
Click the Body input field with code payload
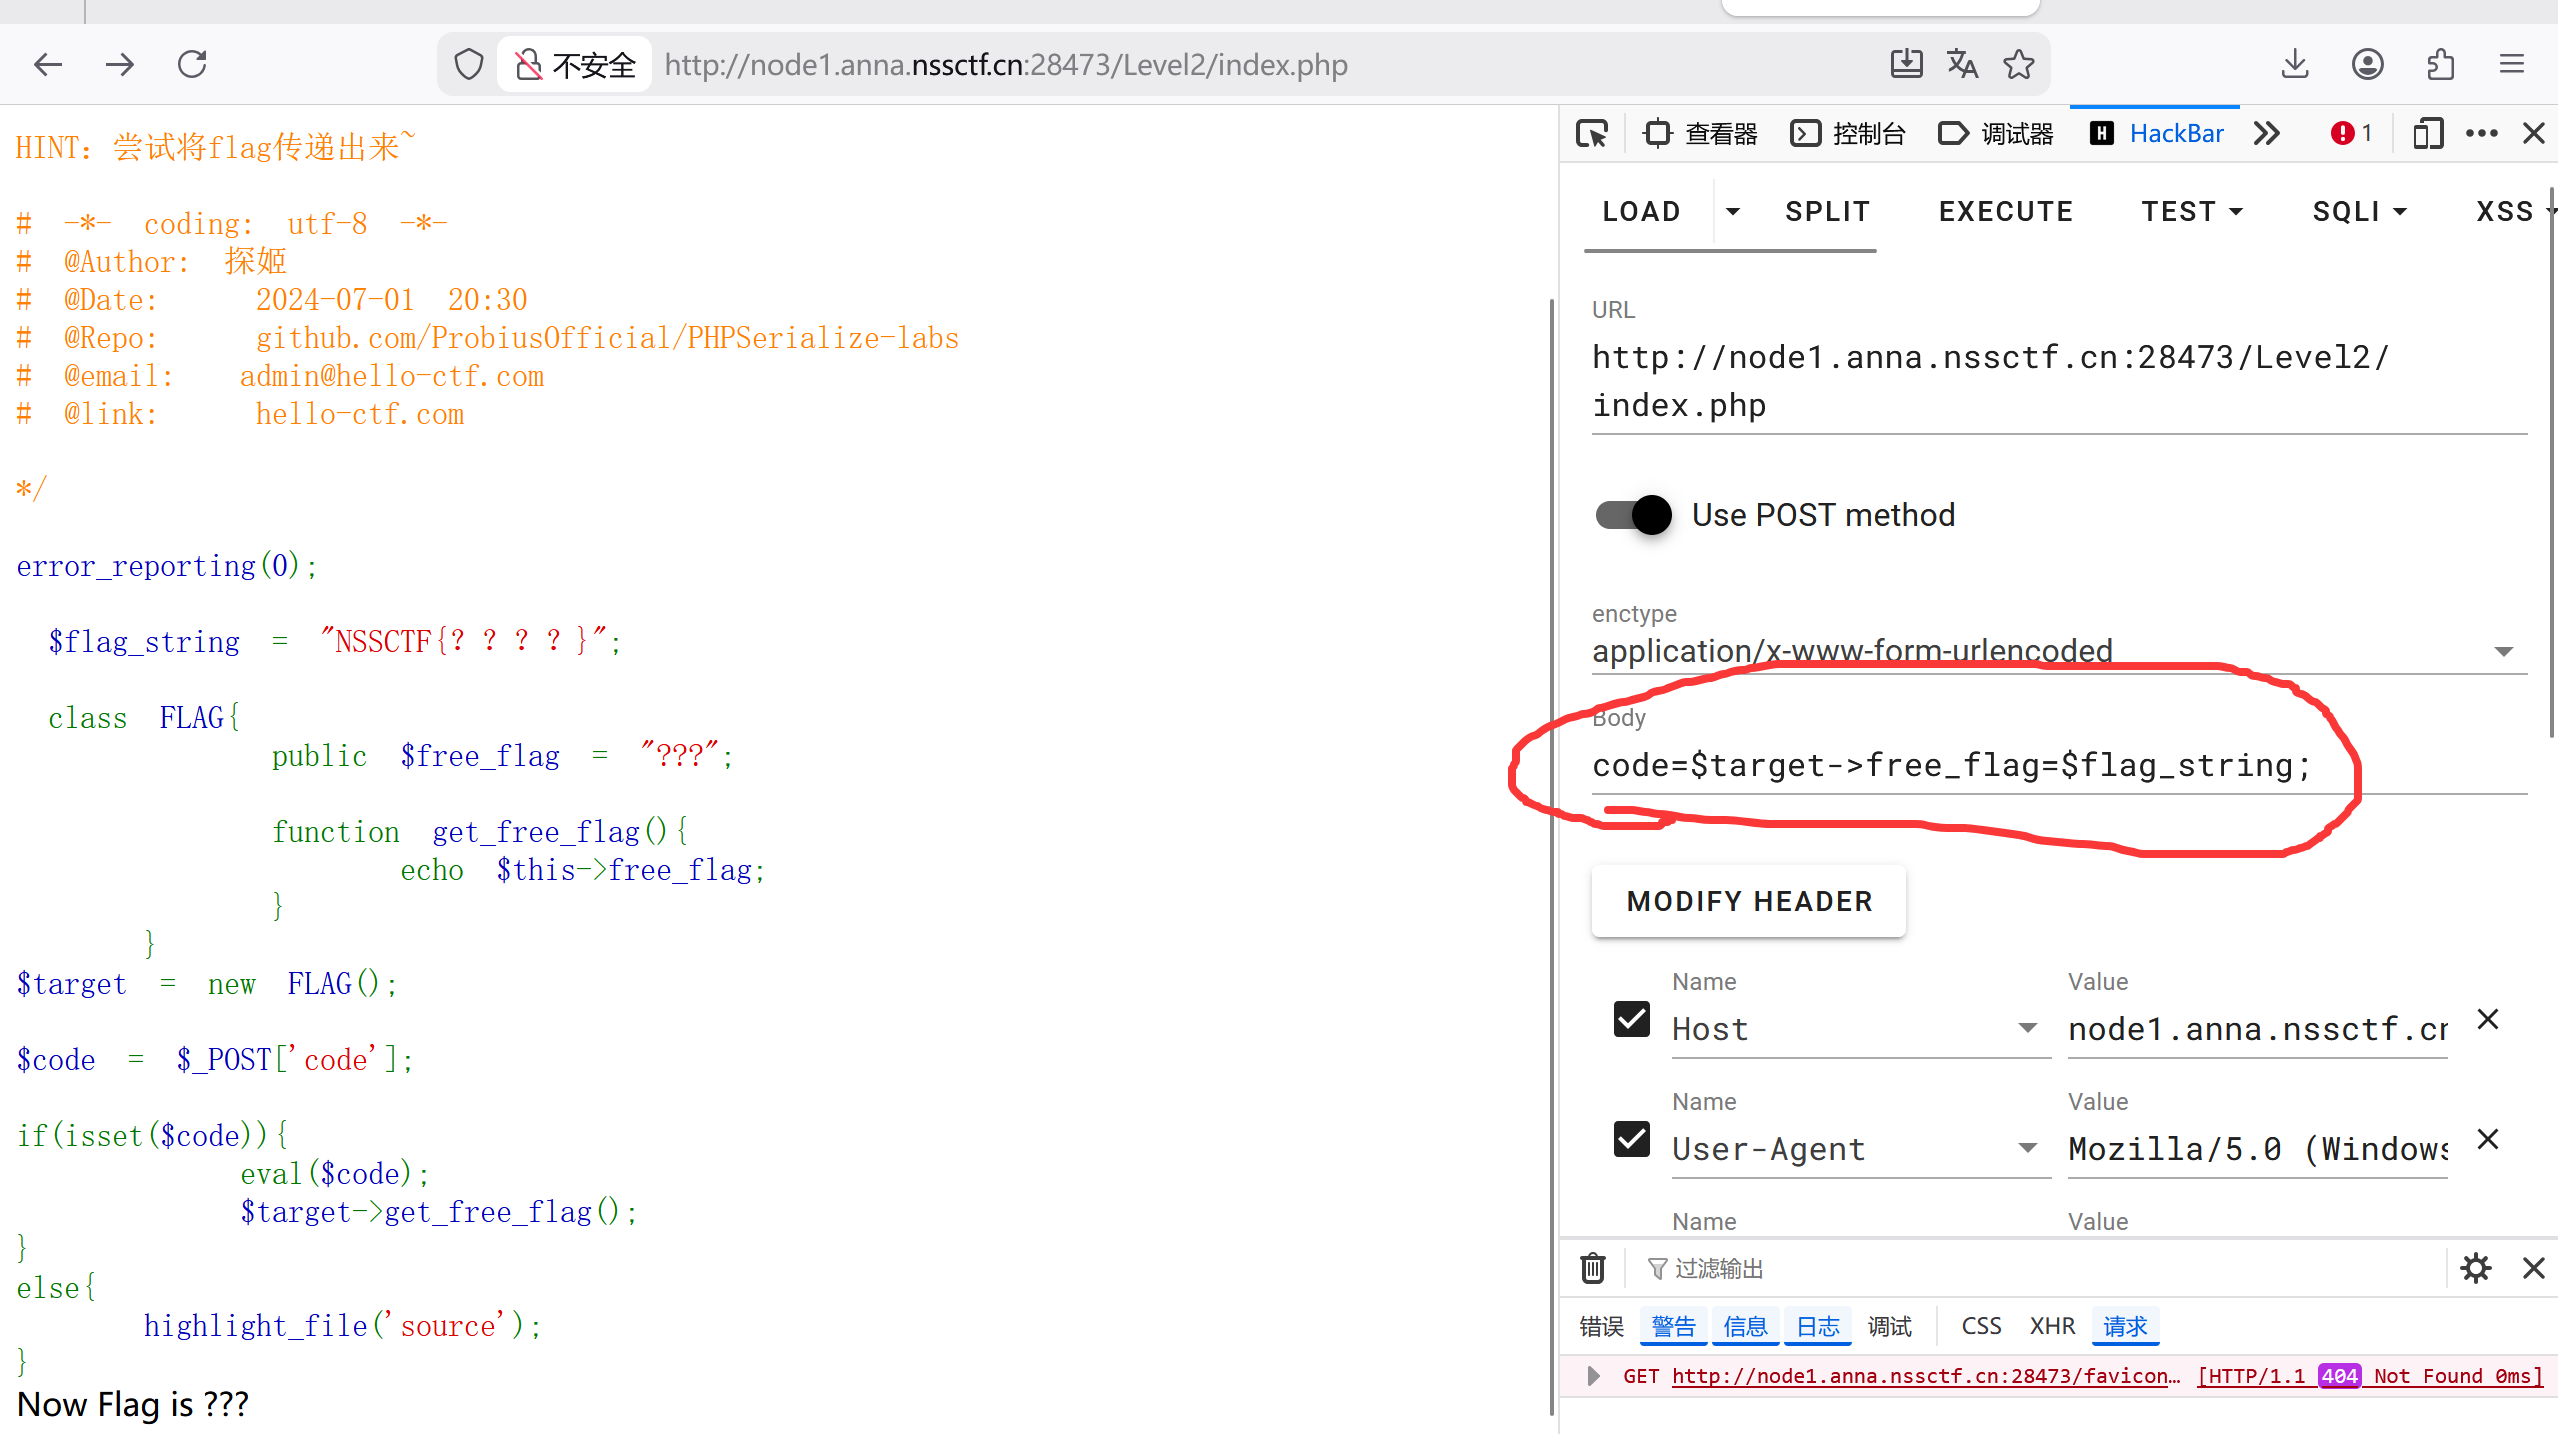(1950, 766)
